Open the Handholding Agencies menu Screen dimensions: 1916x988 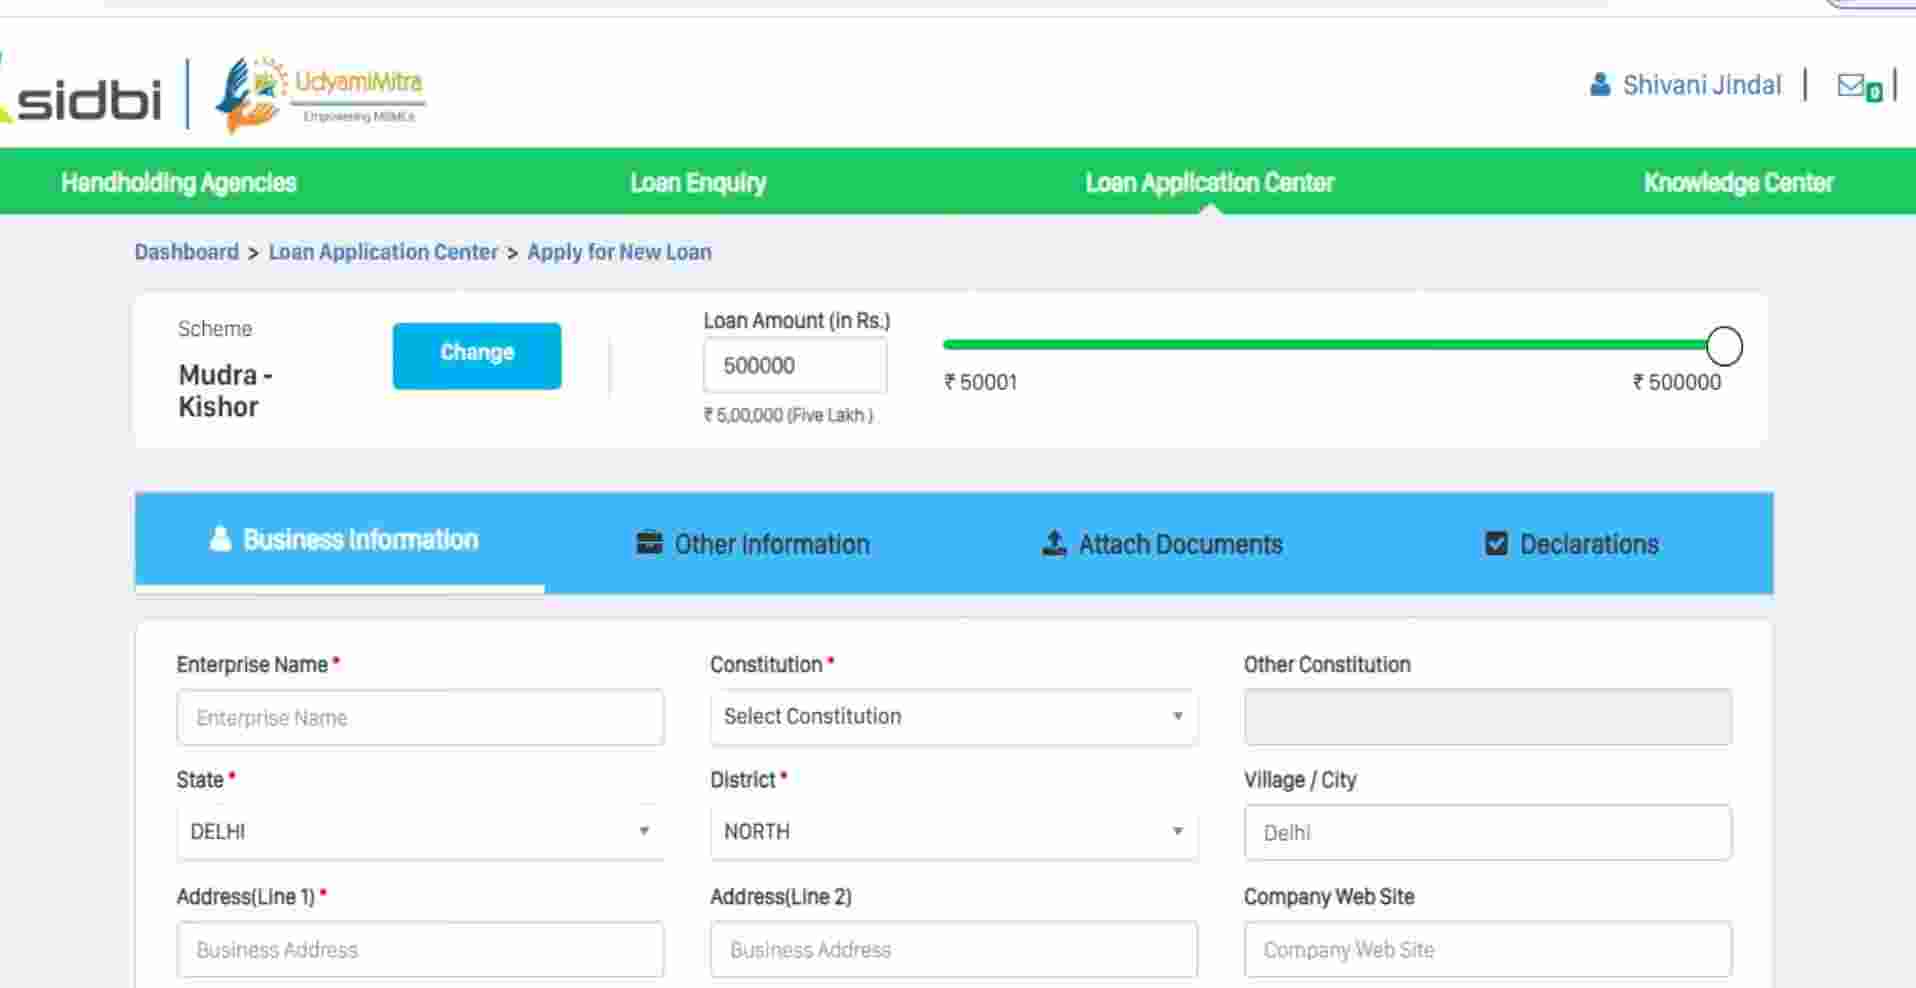pos(179,182)
